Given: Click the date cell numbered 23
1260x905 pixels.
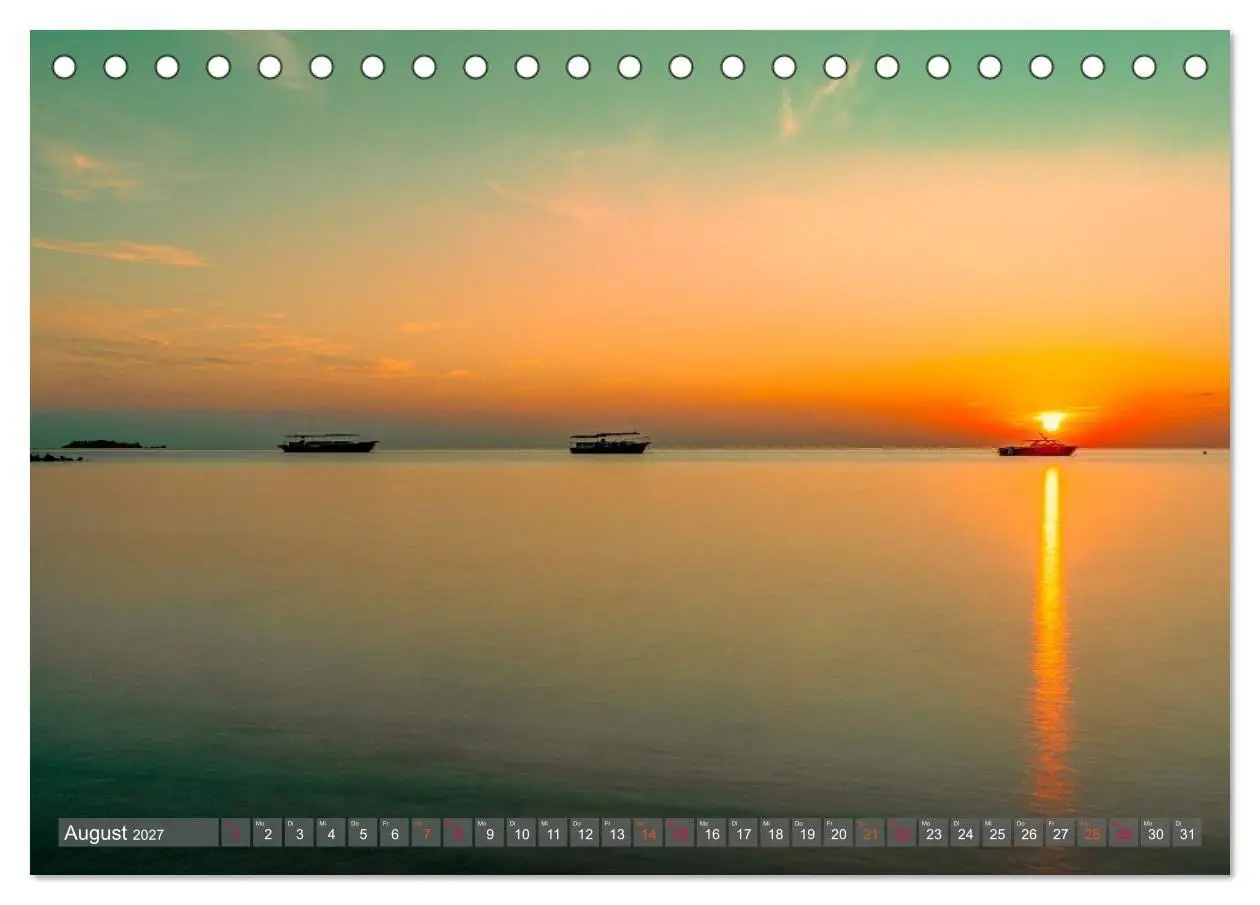Looking at the screenshot, I should point(933,833).
